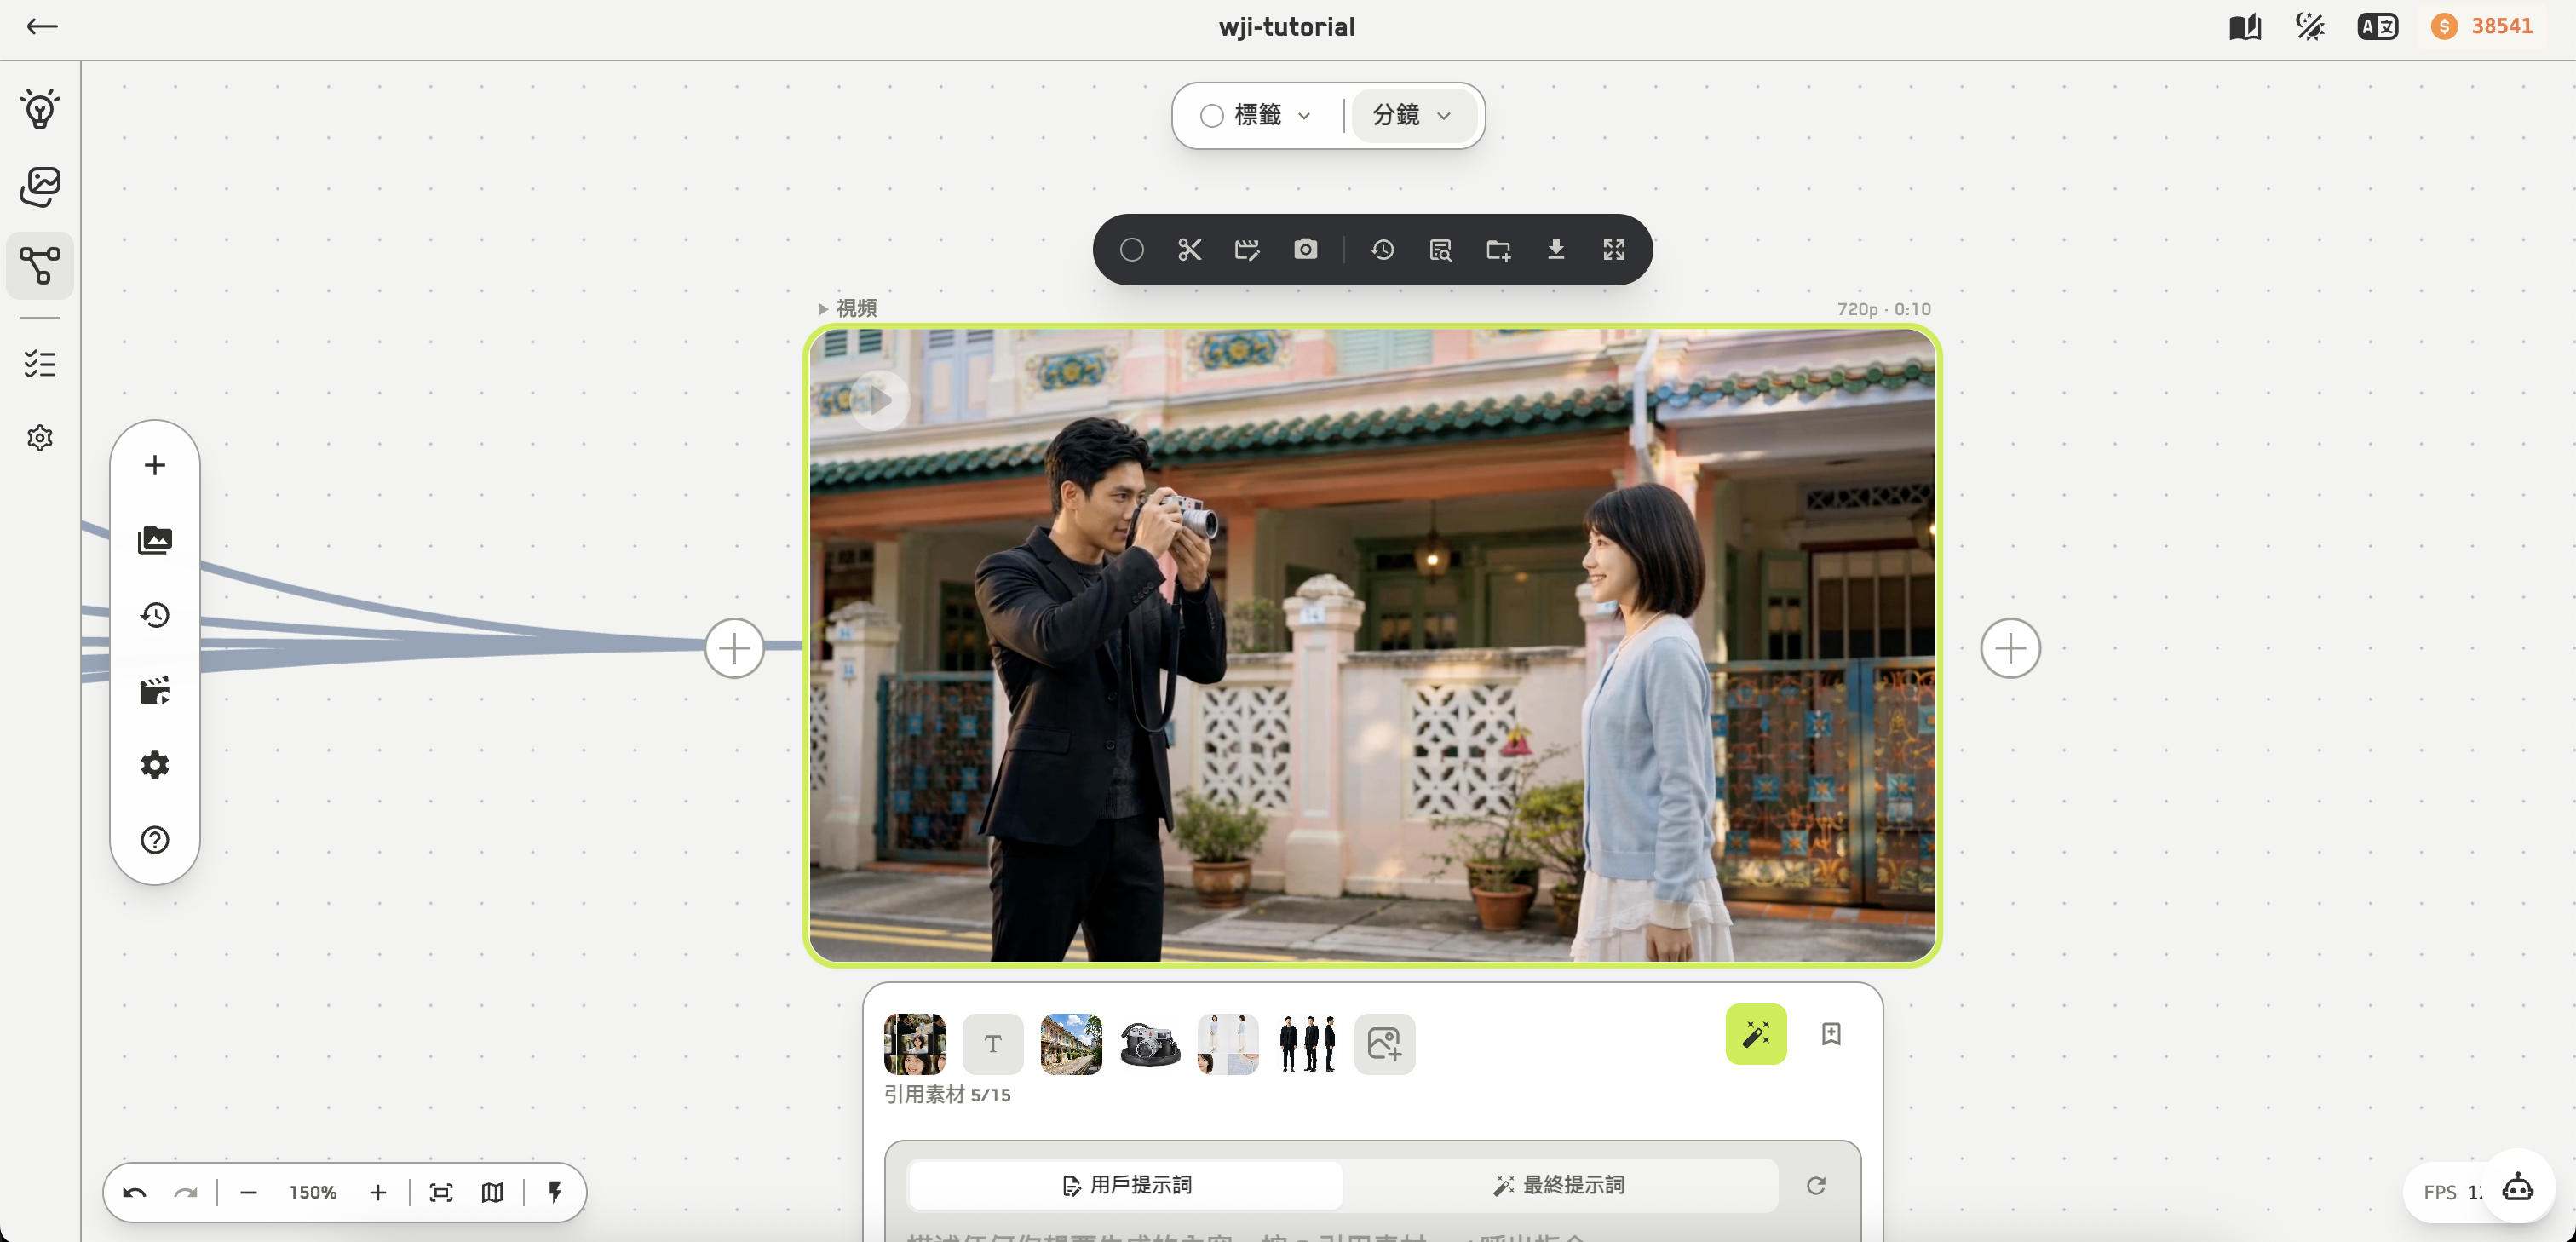Expand video to fullscreen
2576x1242 pixels.
1614,250
